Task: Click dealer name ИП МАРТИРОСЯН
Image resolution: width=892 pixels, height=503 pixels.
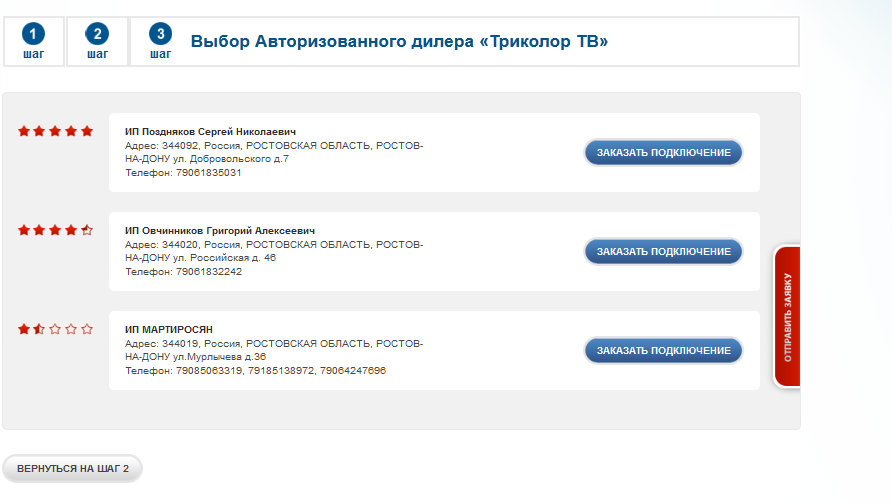Action: coord(169,330)
